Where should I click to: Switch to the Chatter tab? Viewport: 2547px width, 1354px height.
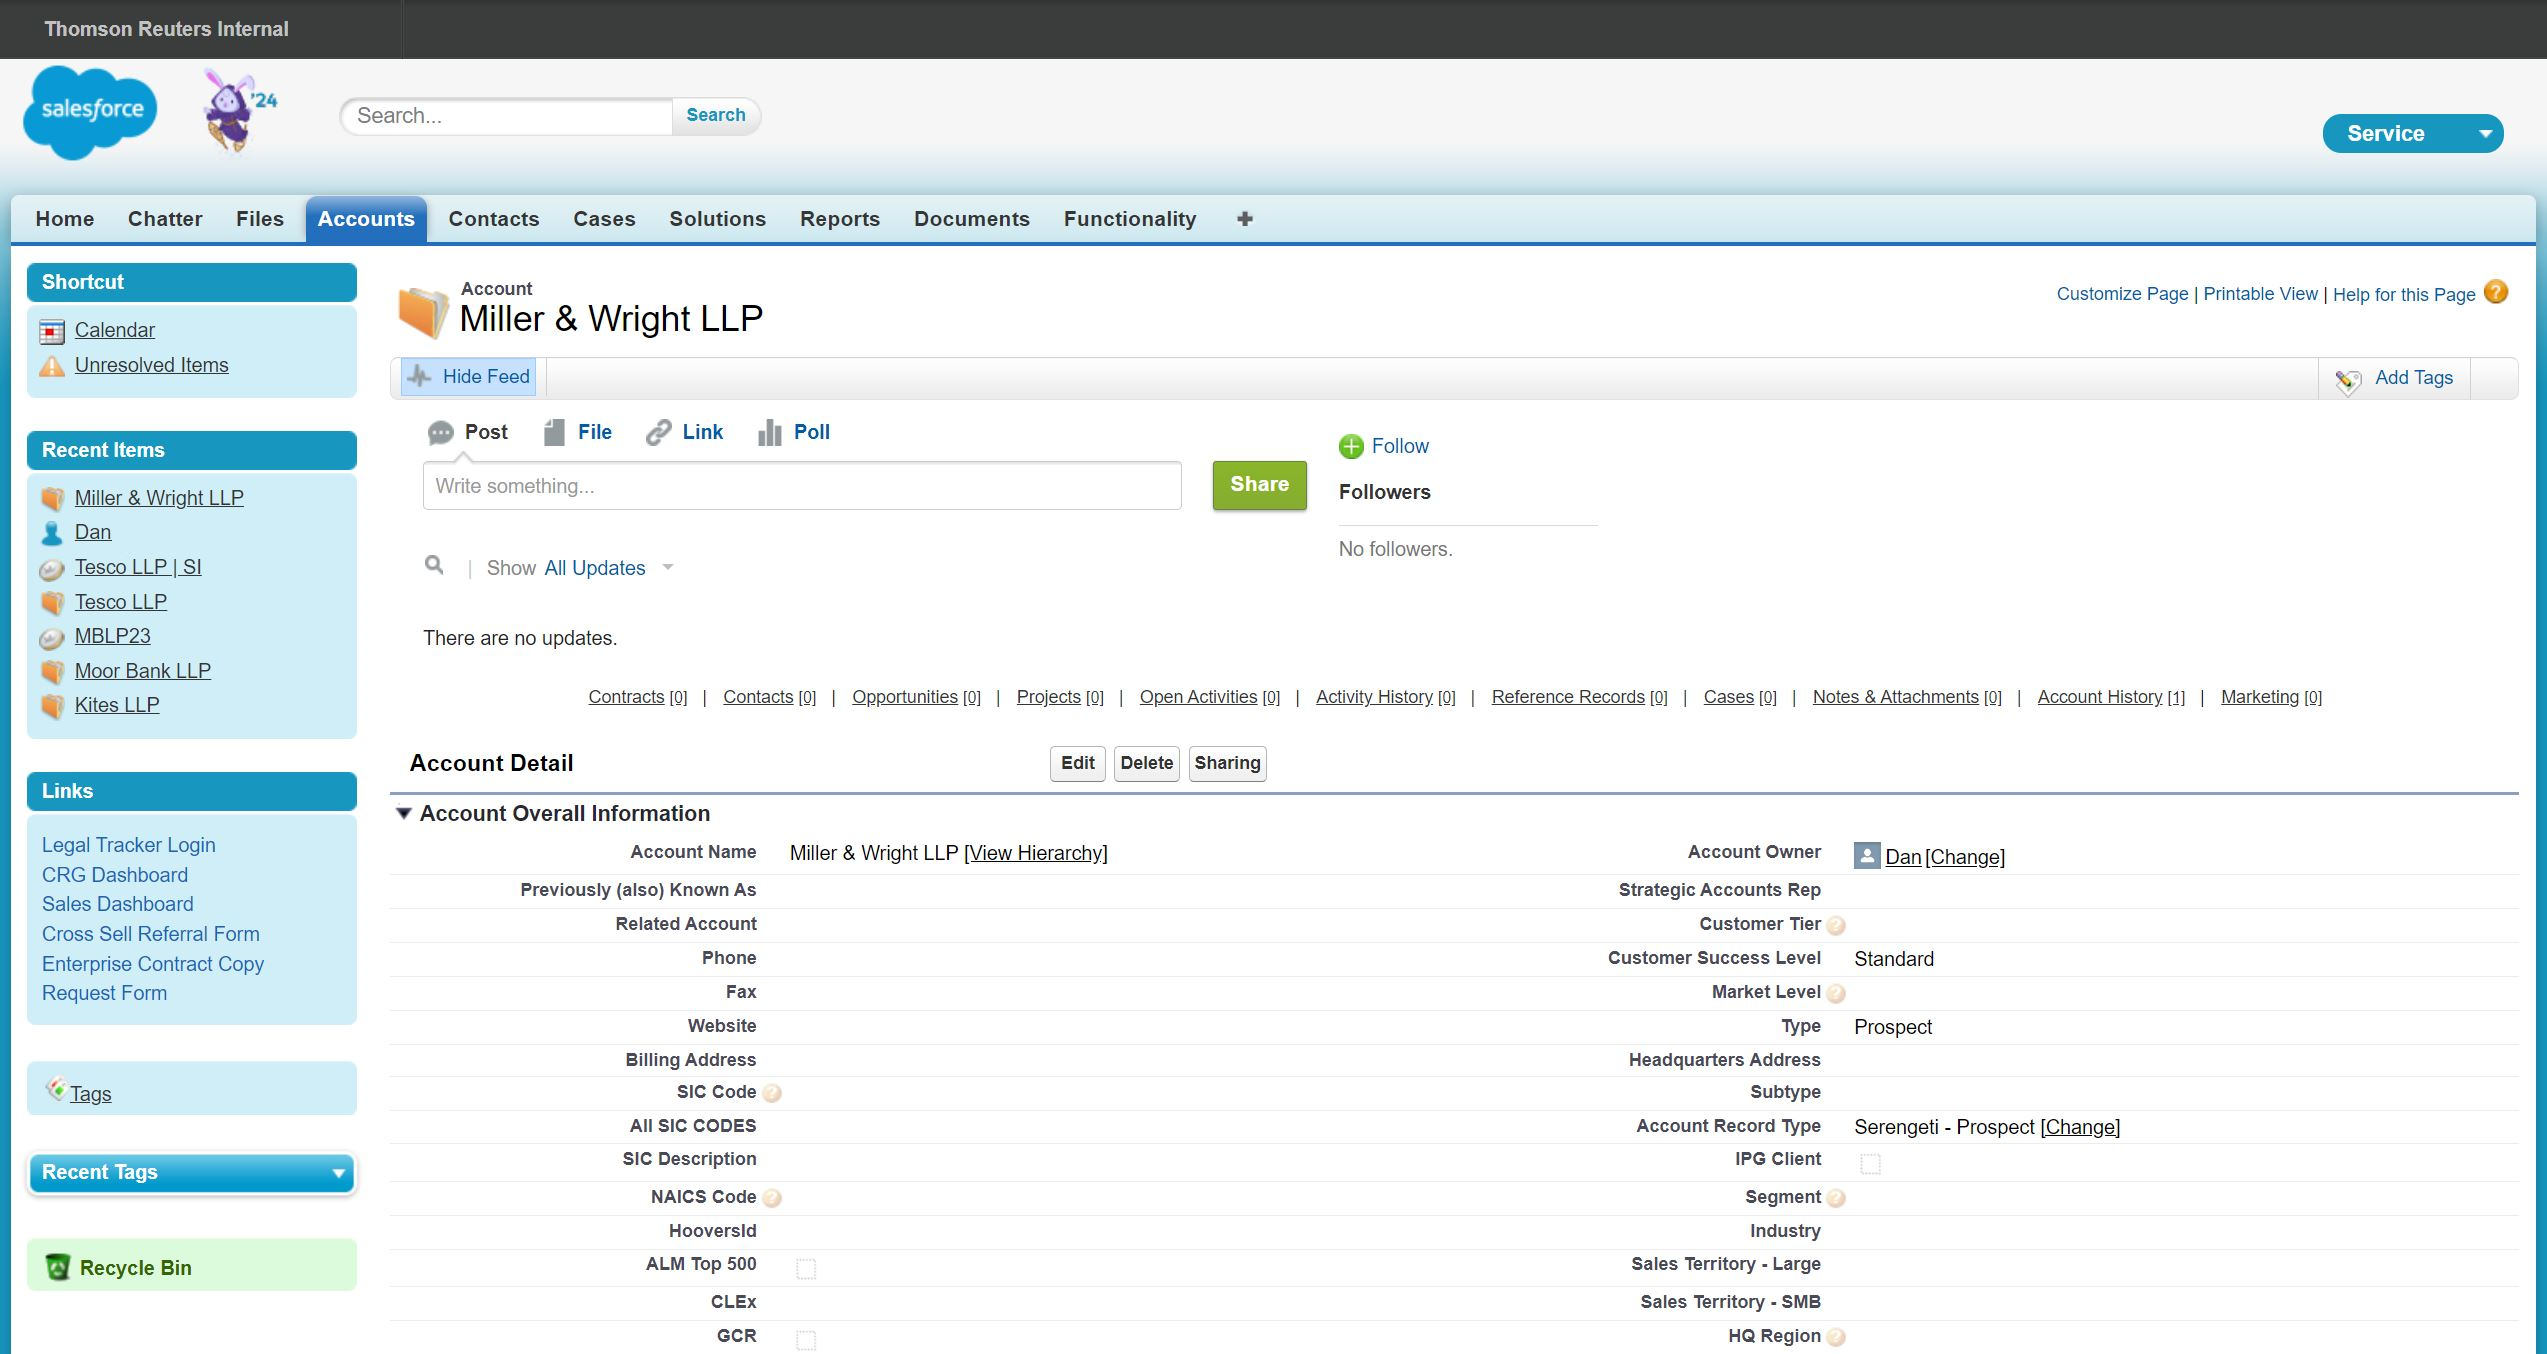165,219
